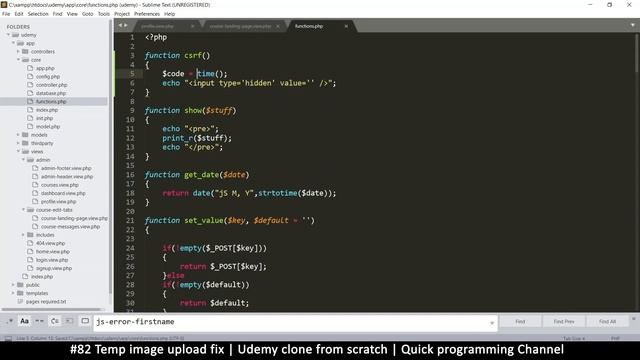The height and width of the screenshot is (360, 640).
Task: Open login.view.php file
Action: [x=52, y=260]
